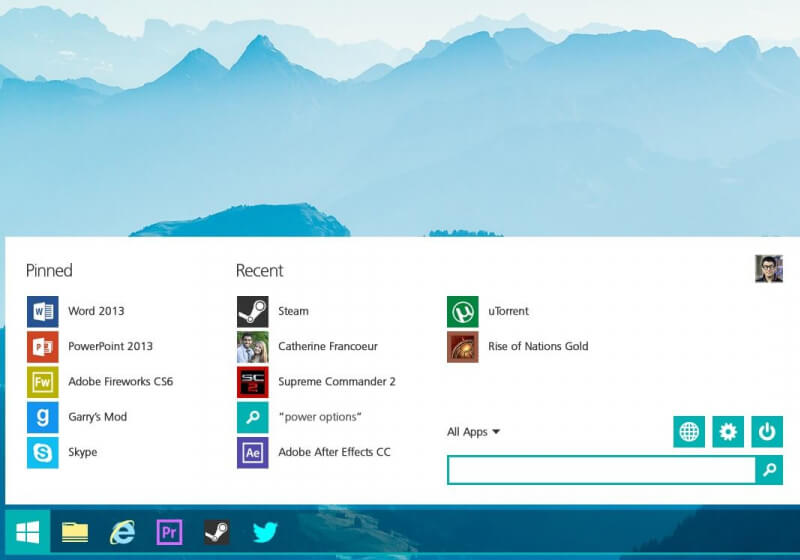Launch the Supreme Commander 2 icon
Viewport: 800px width, 560px height.
click(x=253, y=382)
